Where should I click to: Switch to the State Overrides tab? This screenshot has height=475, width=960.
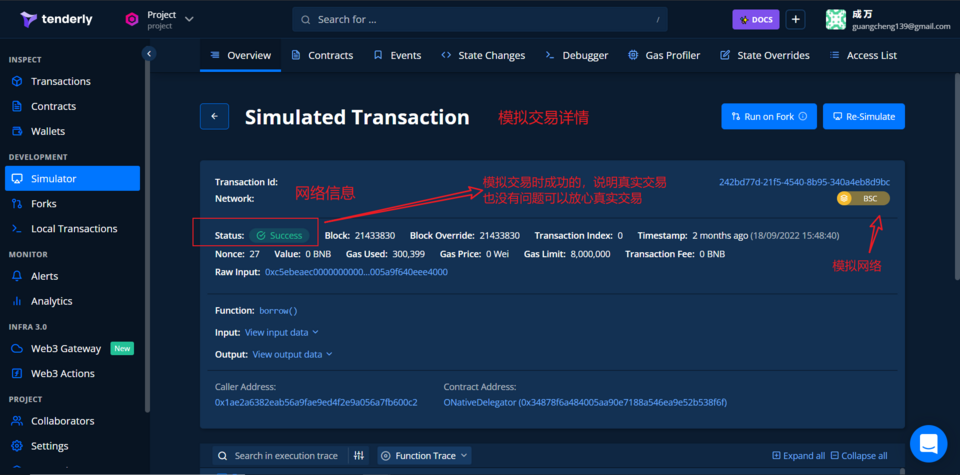pos(765,55)
